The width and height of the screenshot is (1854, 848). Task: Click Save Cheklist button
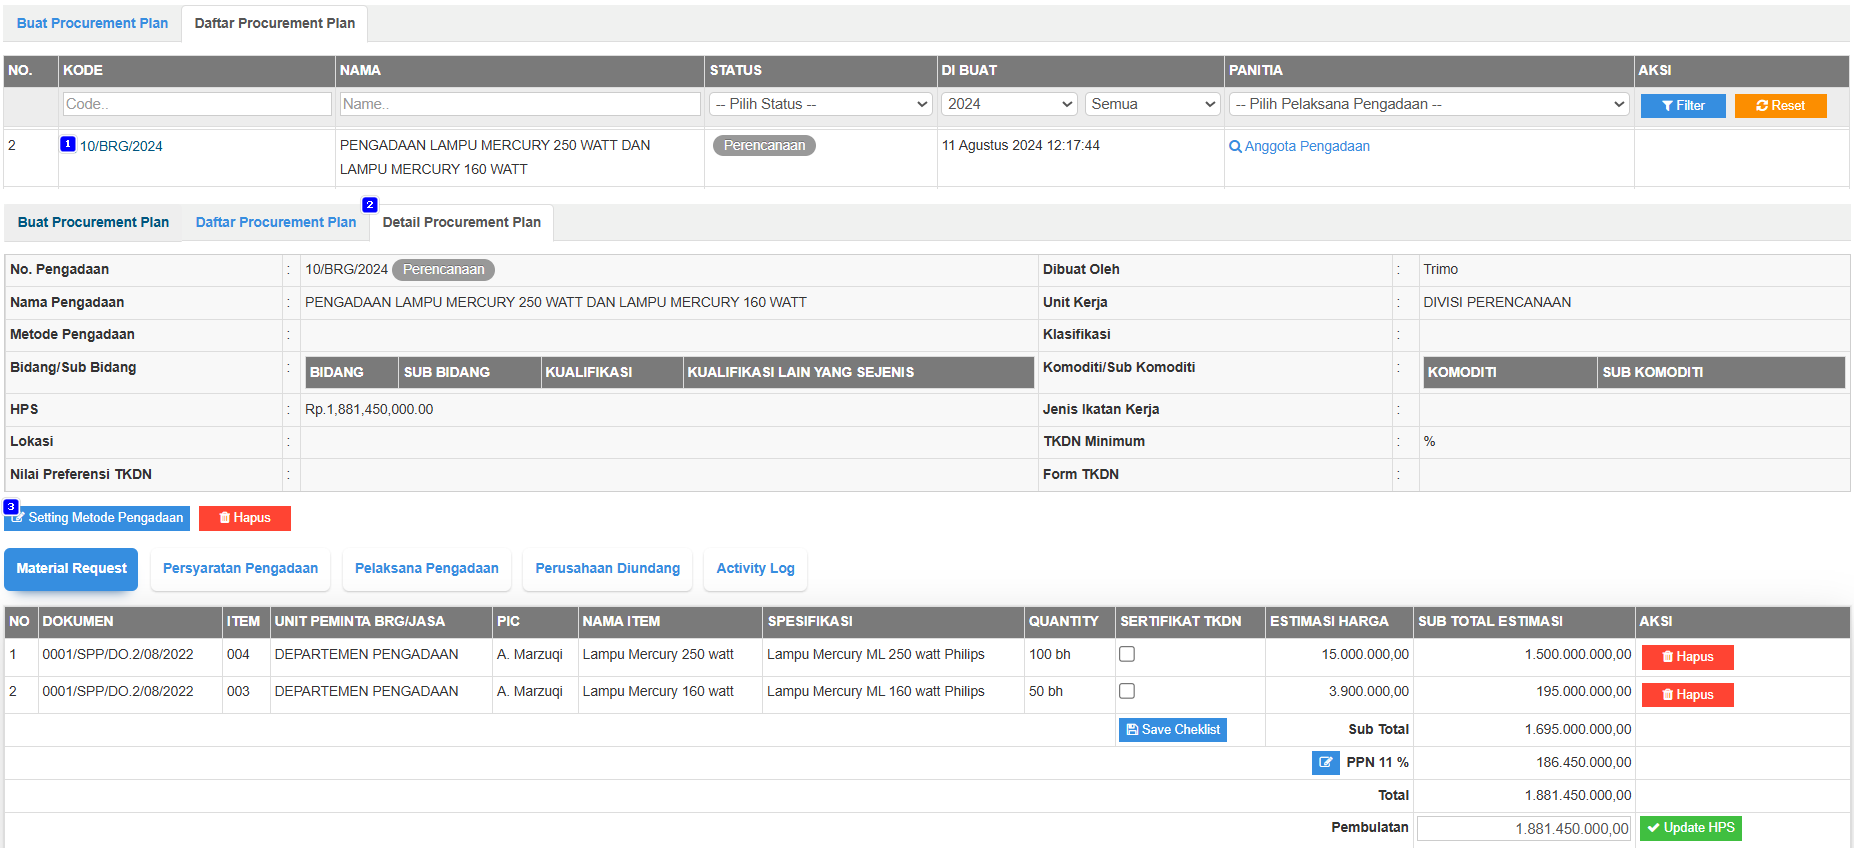pos(1172,730)
